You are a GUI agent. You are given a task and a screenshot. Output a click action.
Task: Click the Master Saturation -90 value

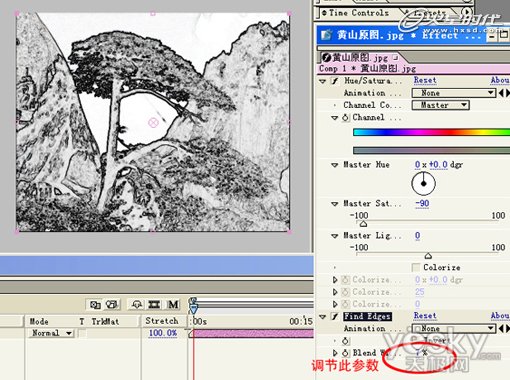pyautogui.click(x=422, y=203)
